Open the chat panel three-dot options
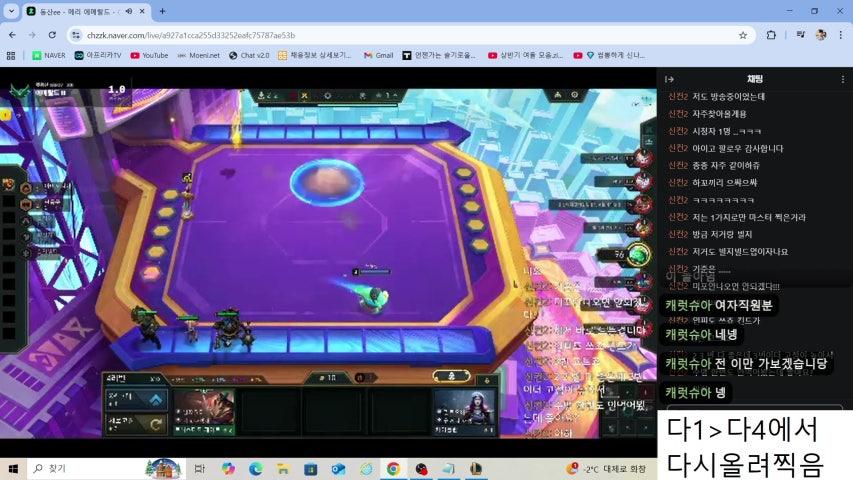853x480 pixels. (x=843, y=79)
